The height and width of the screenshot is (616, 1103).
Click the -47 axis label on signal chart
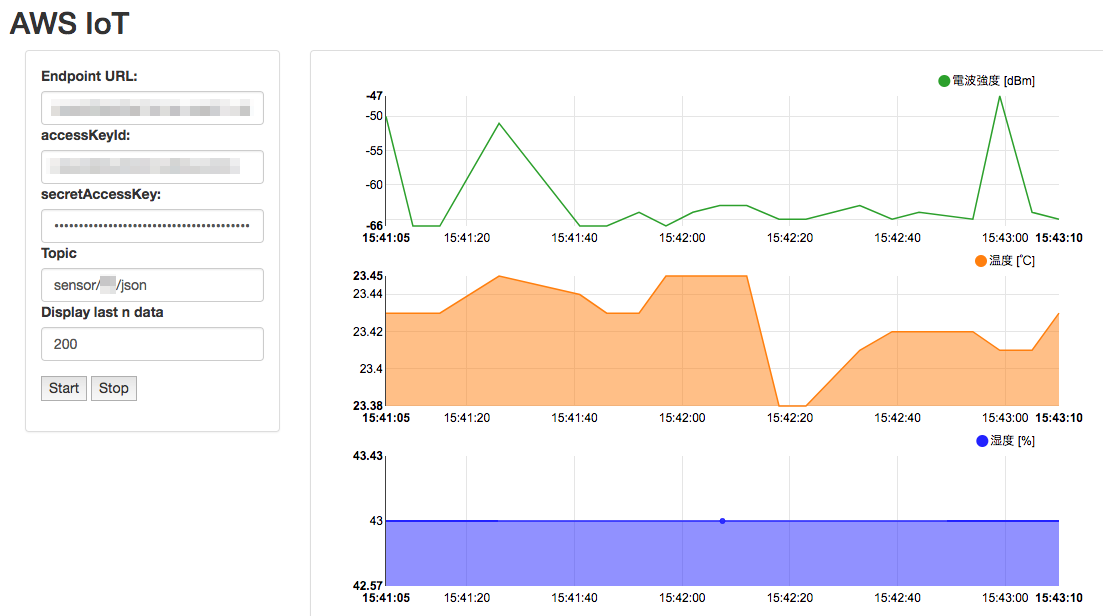pos(374,96)
